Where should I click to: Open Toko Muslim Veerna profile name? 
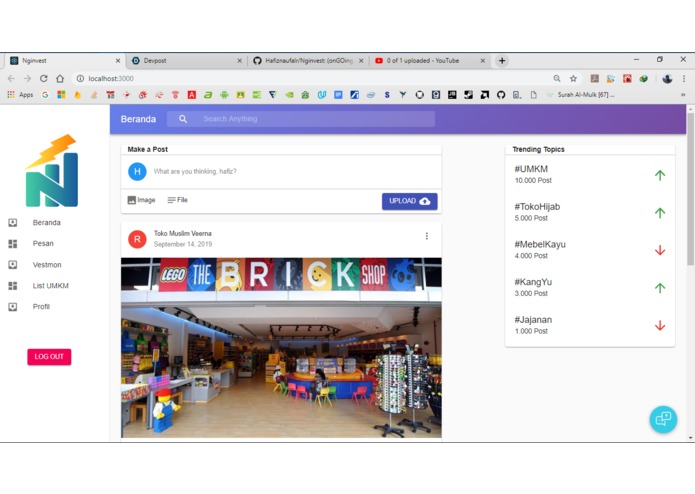pos(183,233)
